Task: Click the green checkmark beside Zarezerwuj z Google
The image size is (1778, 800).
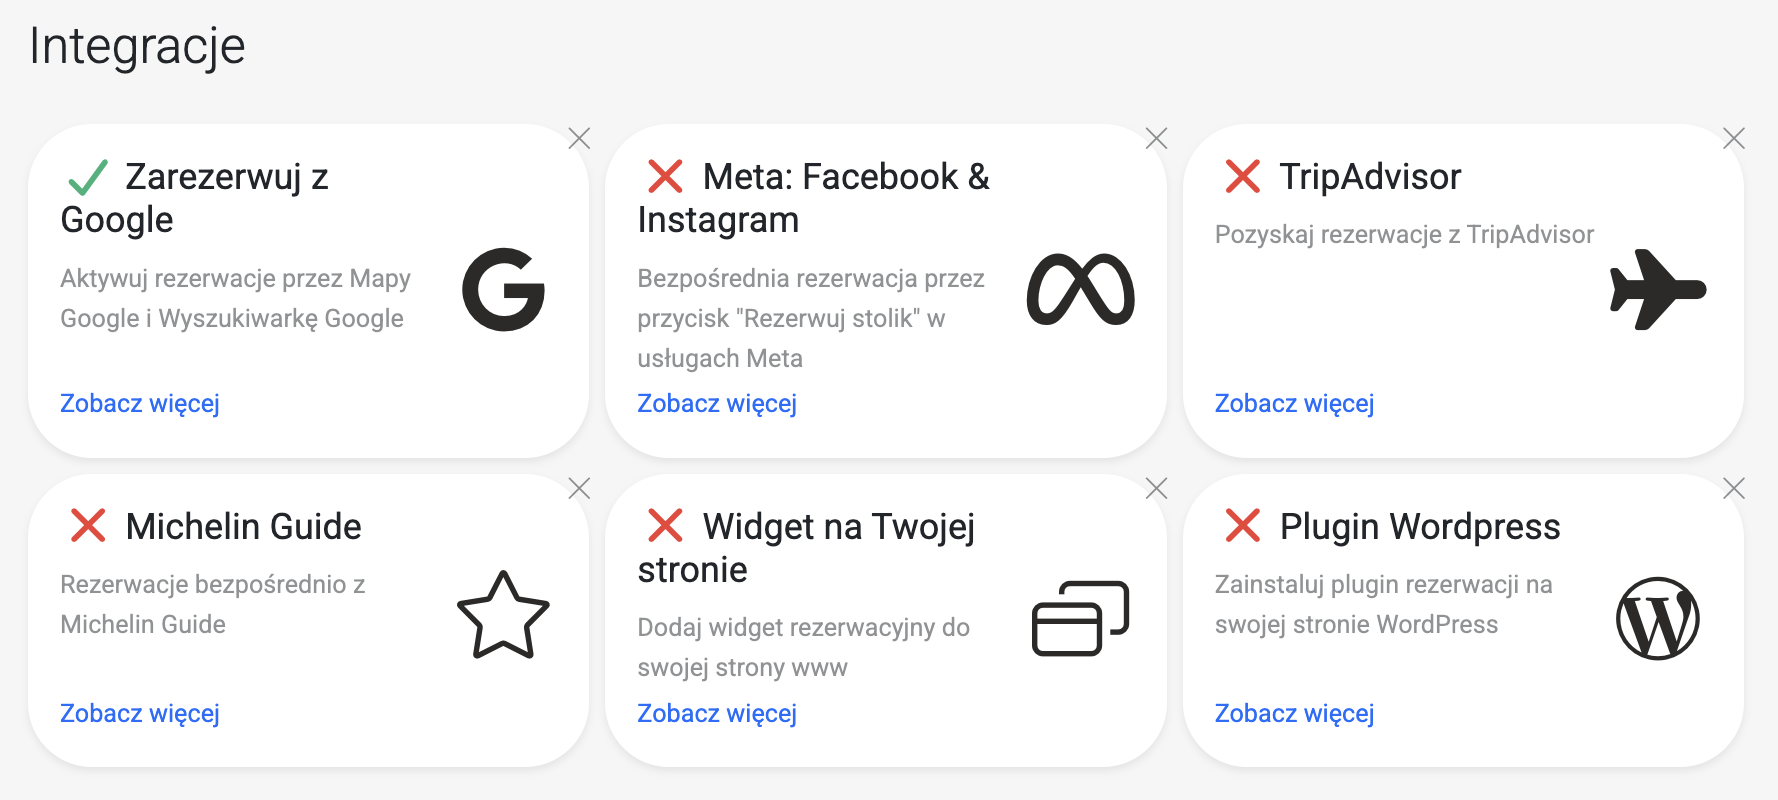Action: pos(88,178)
